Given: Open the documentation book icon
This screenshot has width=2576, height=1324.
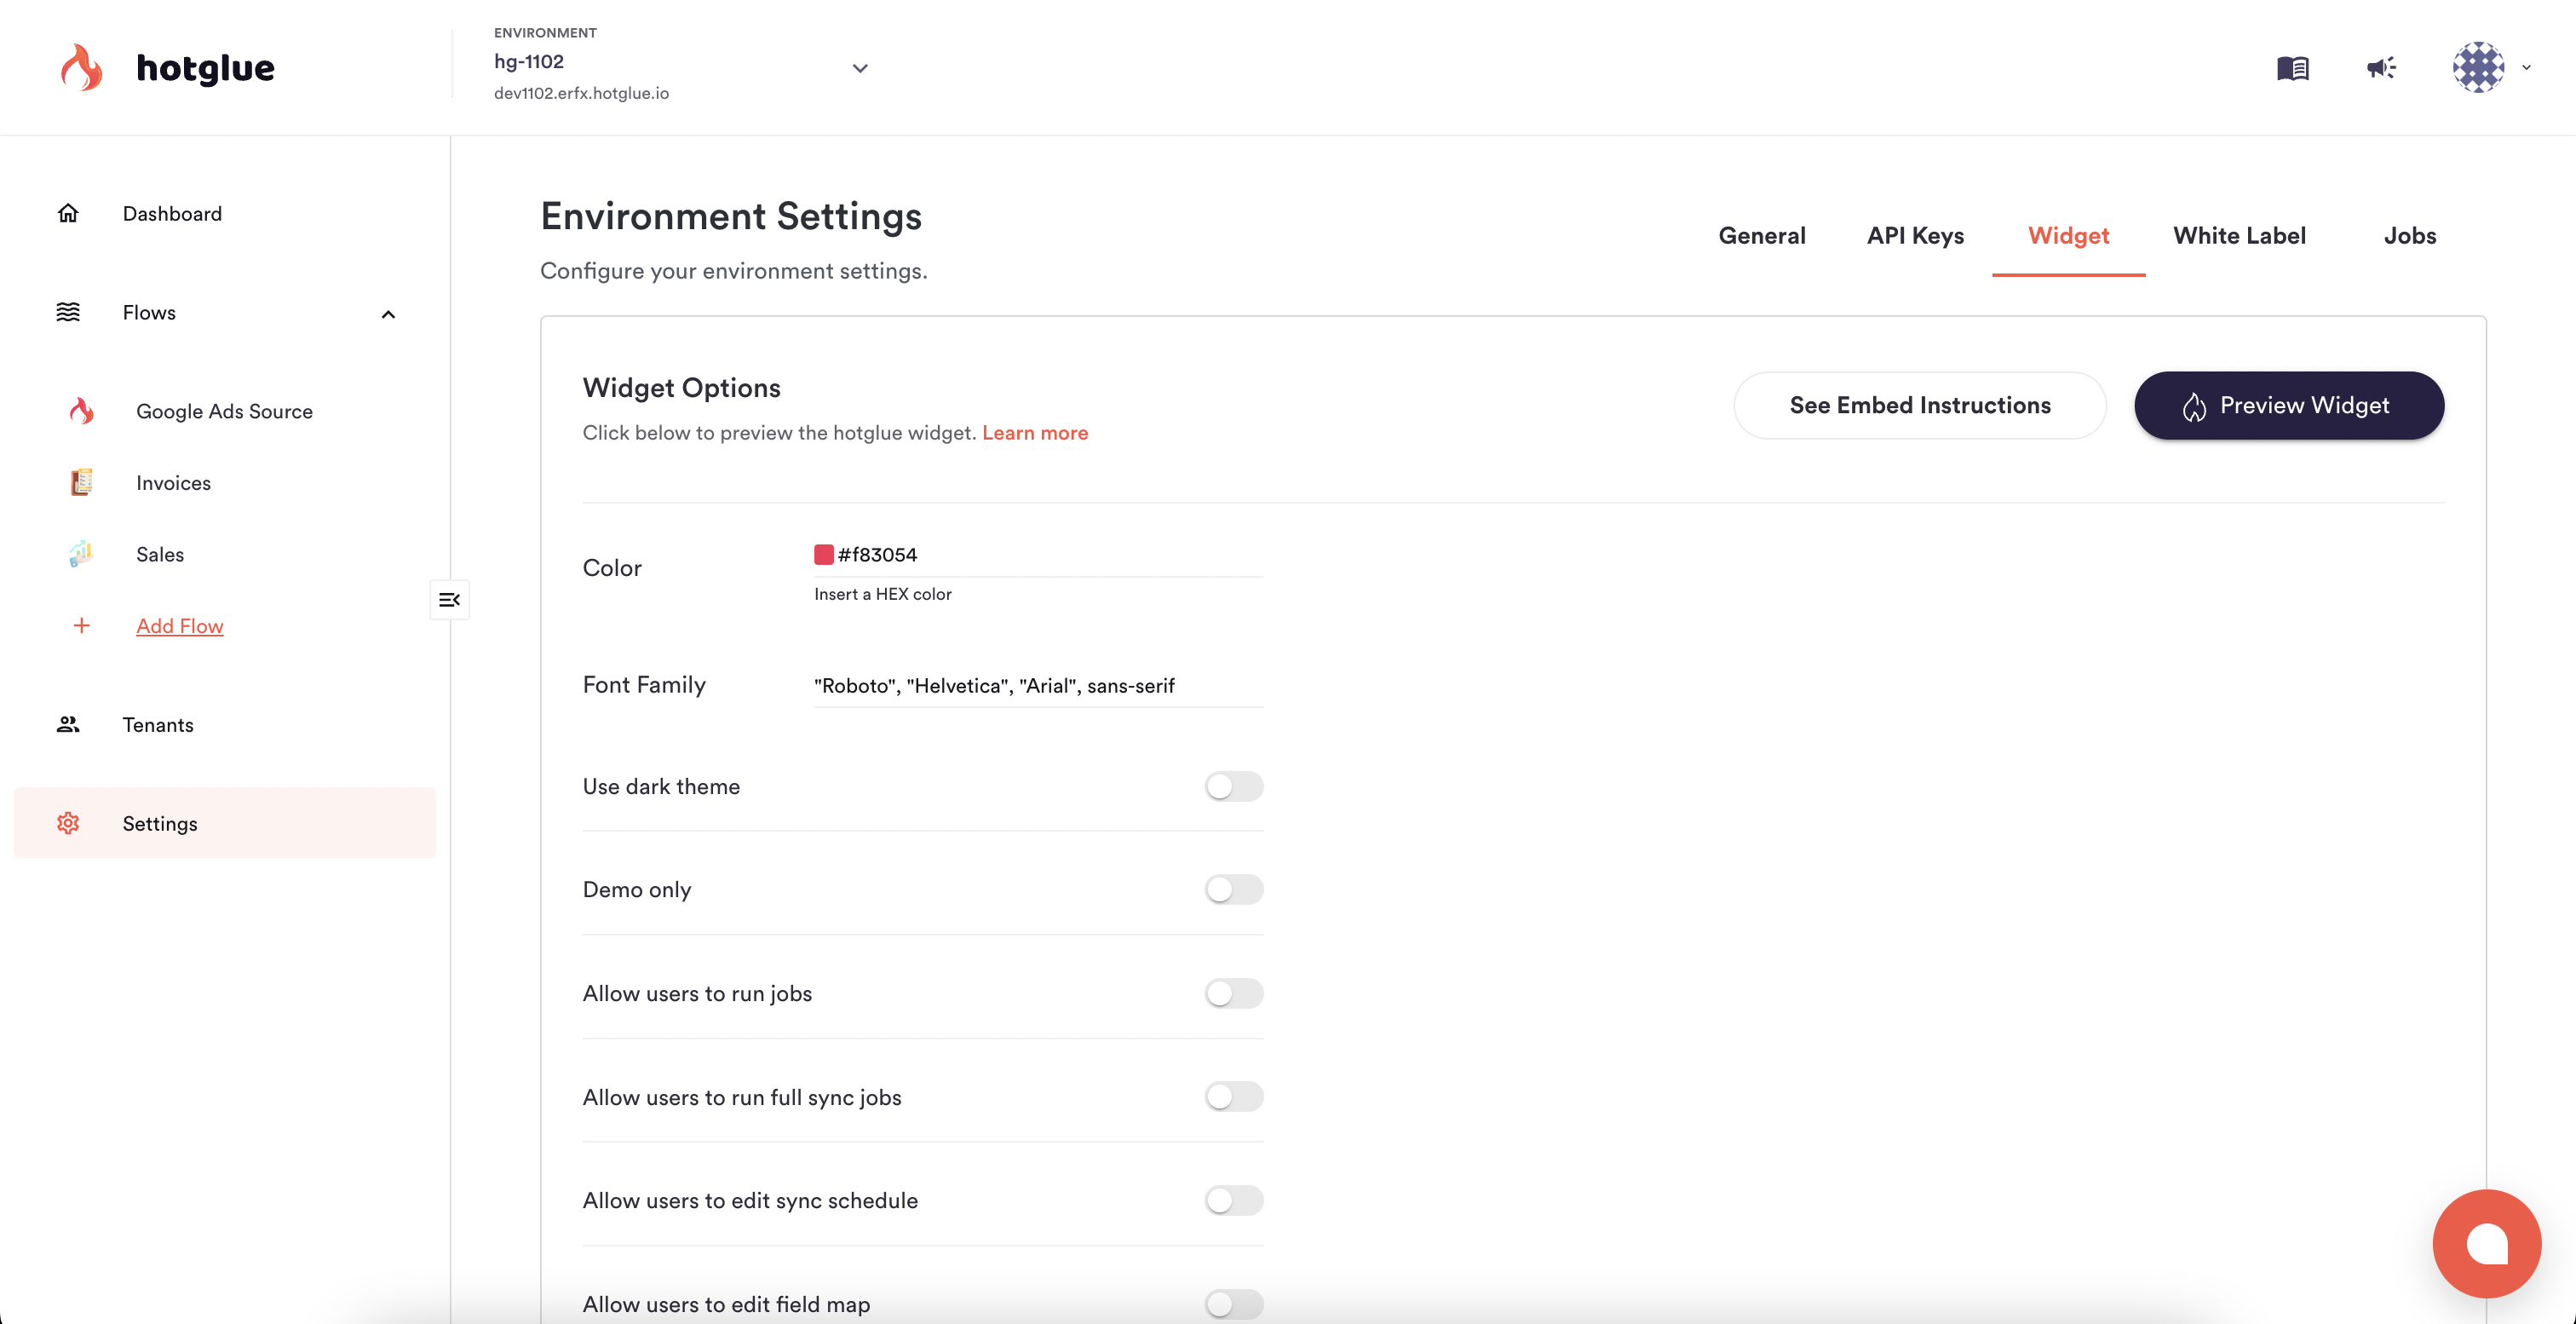Looking at the screenshot, I should [x=2292, y=68].
